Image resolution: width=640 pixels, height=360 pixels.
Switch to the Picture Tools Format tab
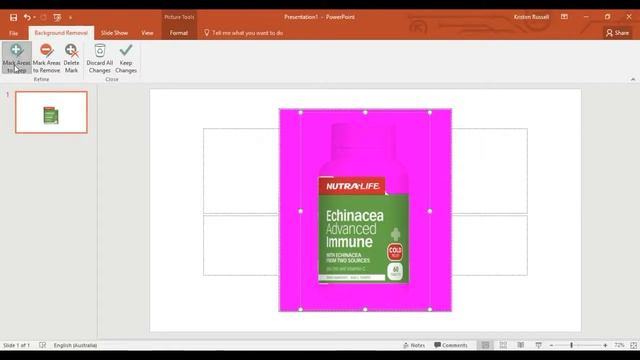coord(179,33)
